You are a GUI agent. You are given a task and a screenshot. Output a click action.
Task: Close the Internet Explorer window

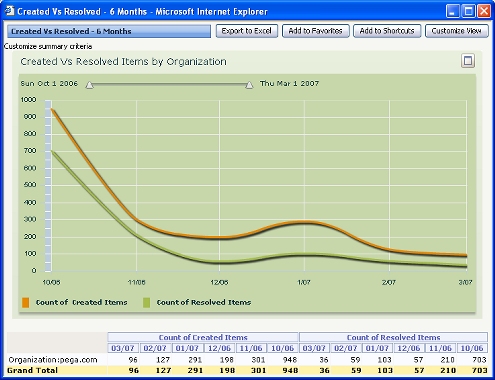click(x=484, y=11)
